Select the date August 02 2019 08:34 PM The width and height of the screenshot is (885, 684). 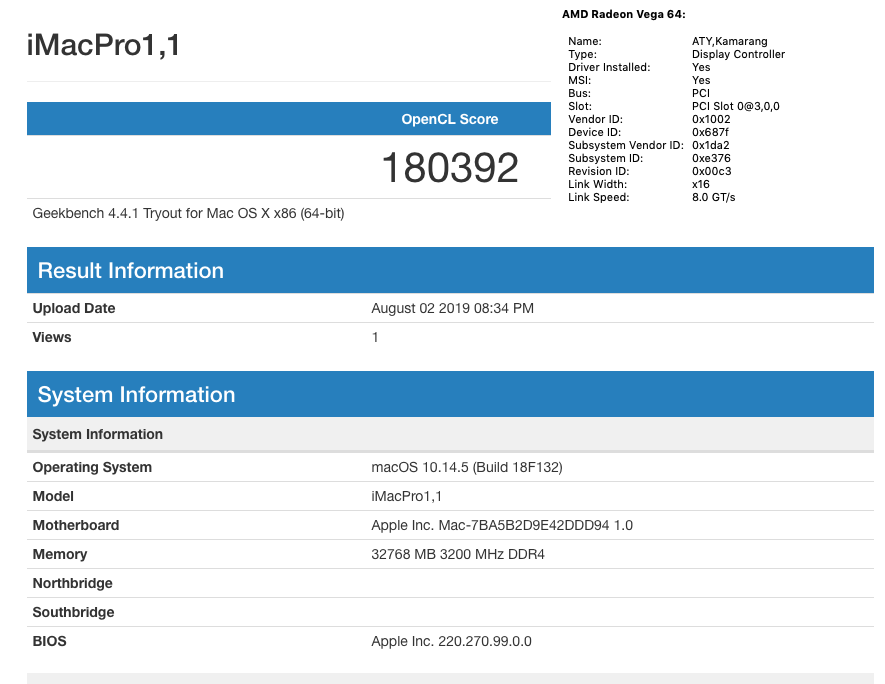point(452,308)
